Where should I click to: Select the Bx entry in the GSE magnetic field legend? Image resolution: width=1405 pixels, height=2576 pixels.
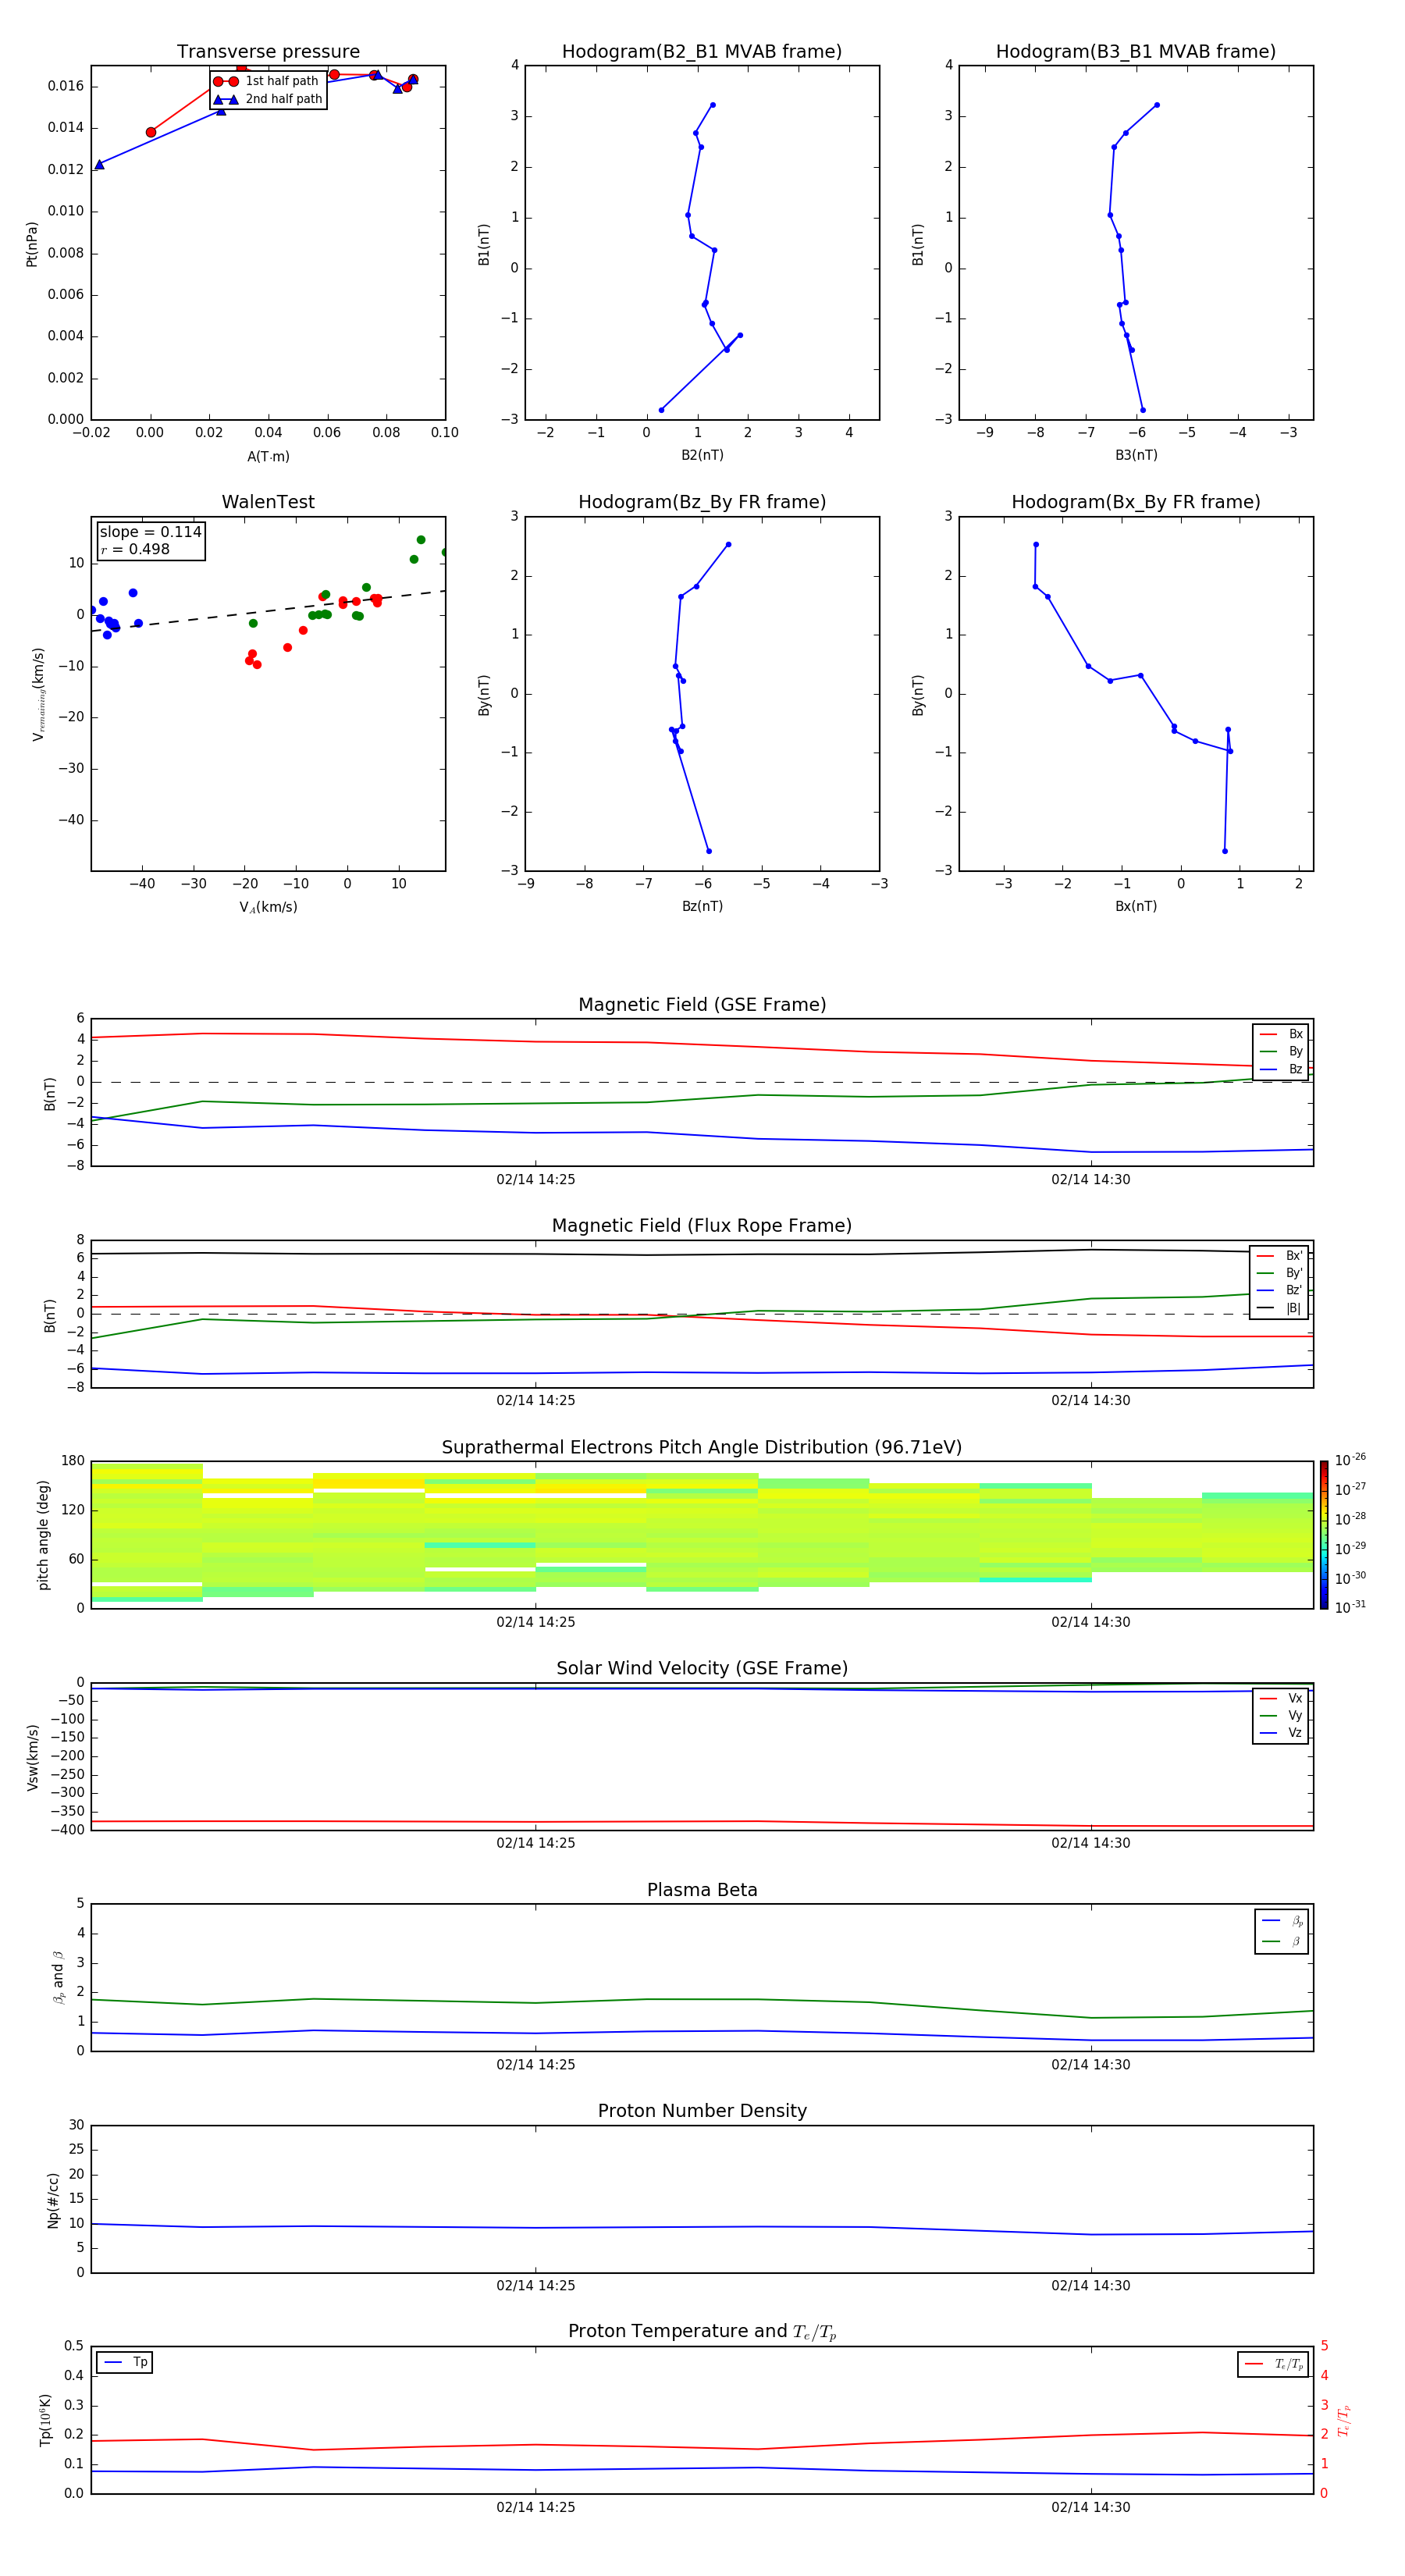pos(1281,1034)
